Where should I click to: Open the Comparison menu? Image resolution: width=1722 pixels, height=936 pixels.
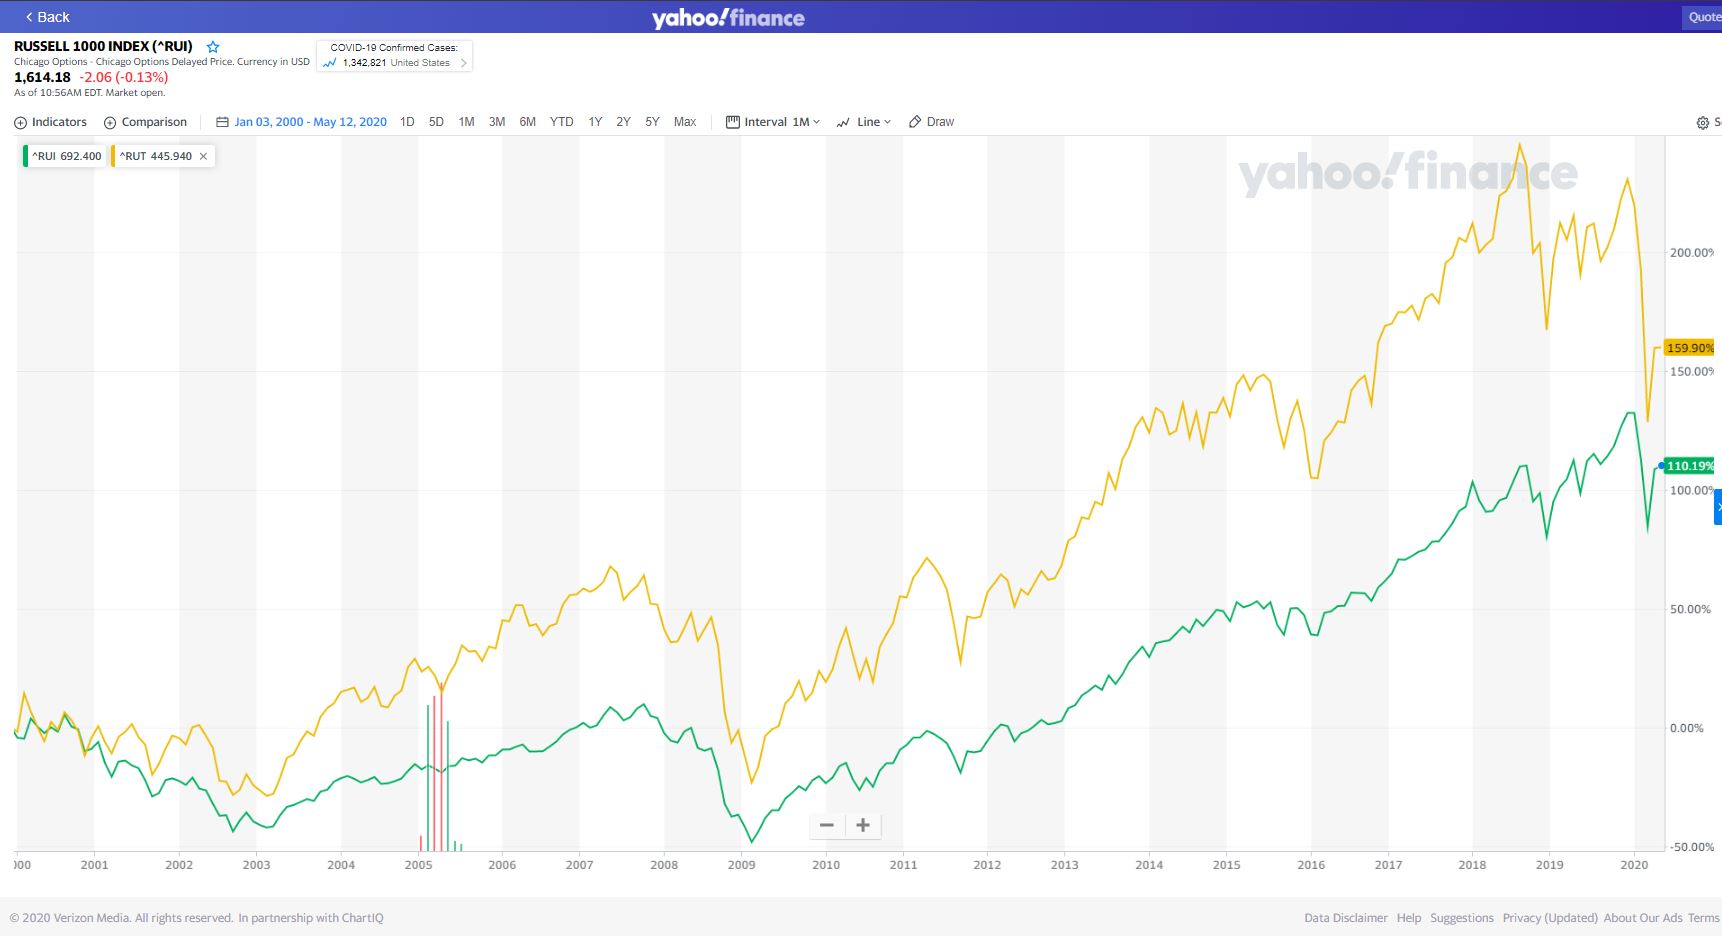point(146,122)
